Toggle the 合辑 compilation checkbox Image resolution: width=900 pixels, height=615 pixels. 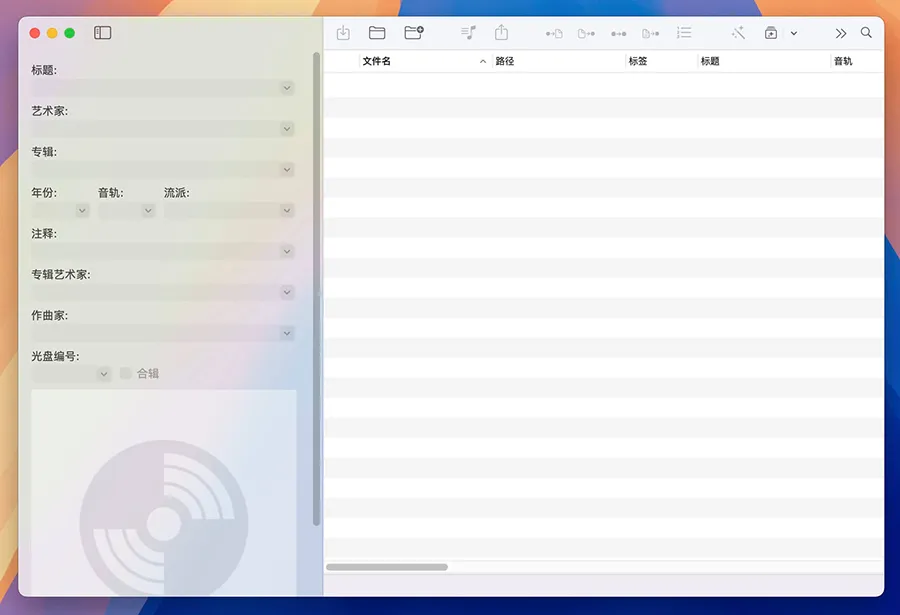126,373
